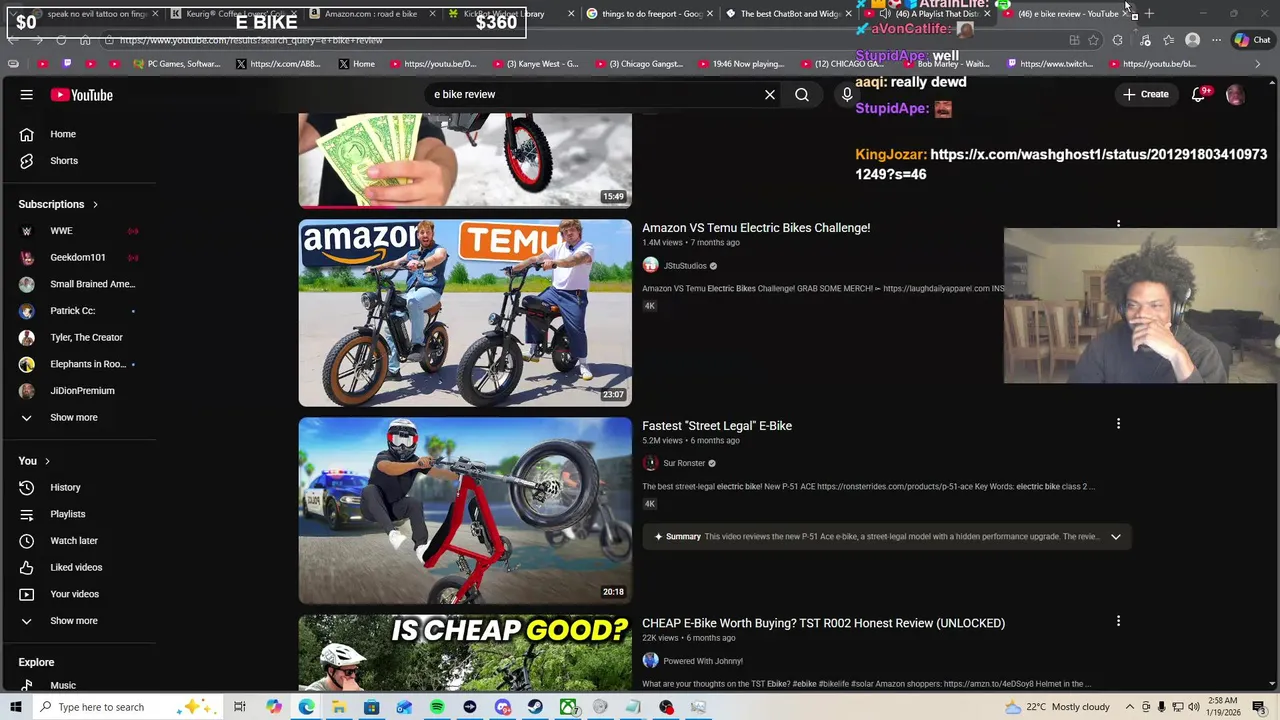The image size is (1280, 720).
Task: Open the account avatar menu
Action: point(1235,95)
